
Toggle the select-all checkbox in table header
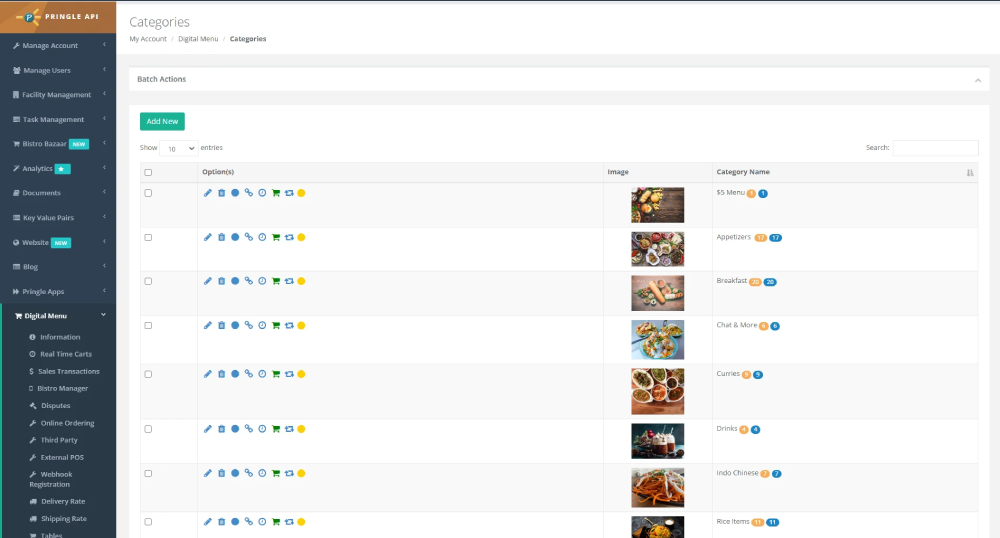point(149,172)
